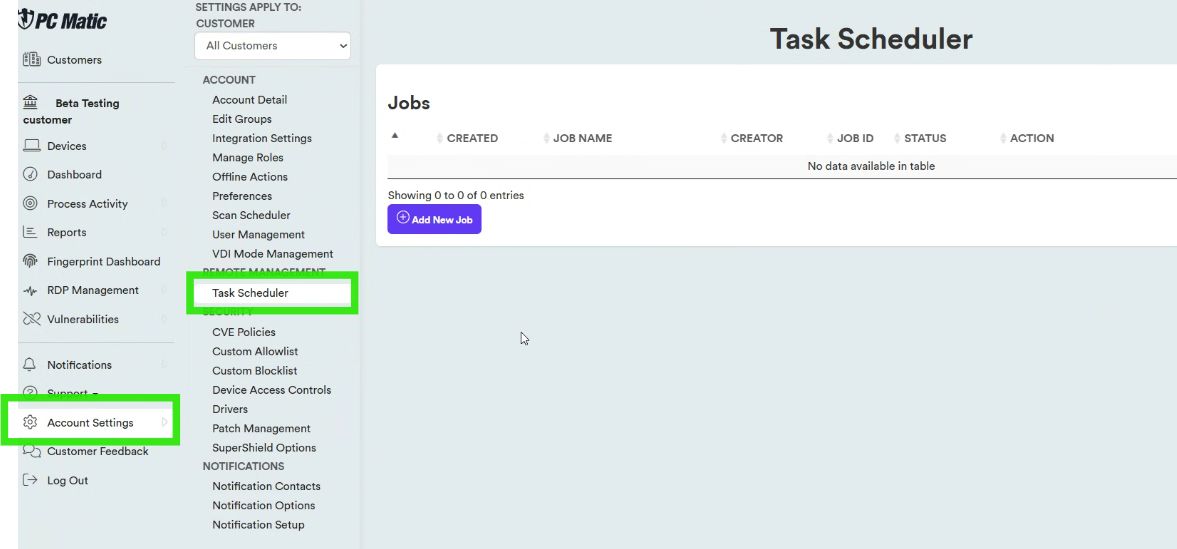Expand the Vulnerabilities submenu arrow
1177x549 pixels.
164,319
